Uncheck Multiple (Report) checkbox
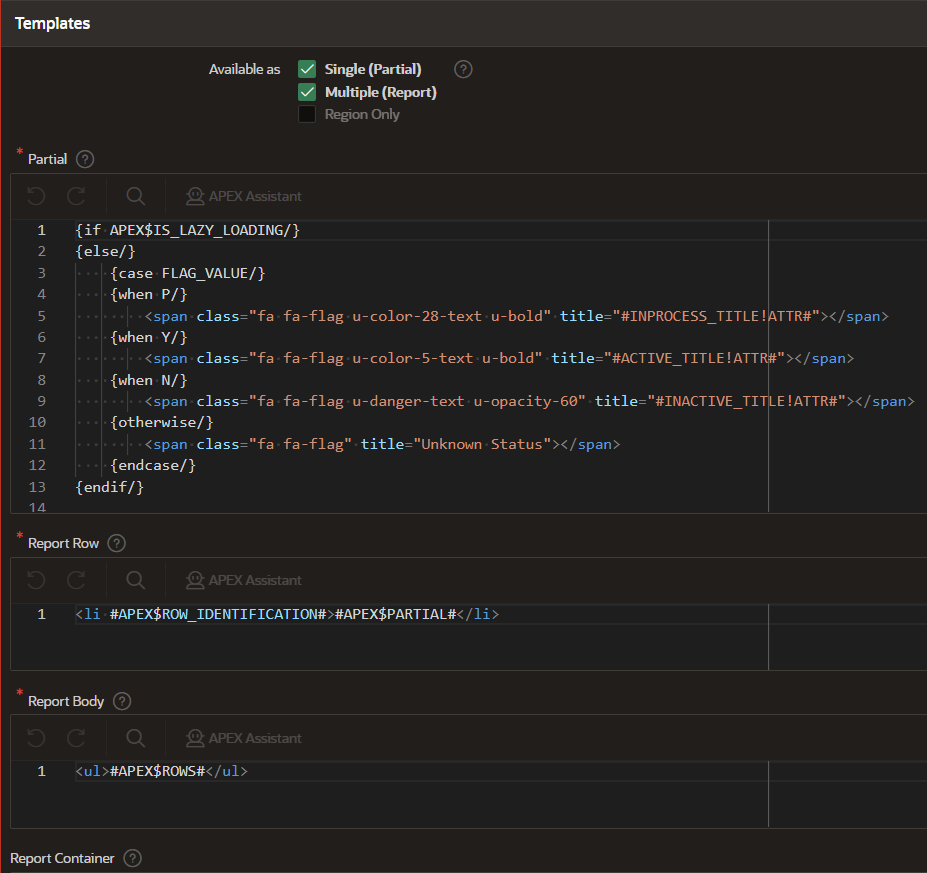The height and width of the screenshot is (873, 927). (x=307, y=92)
